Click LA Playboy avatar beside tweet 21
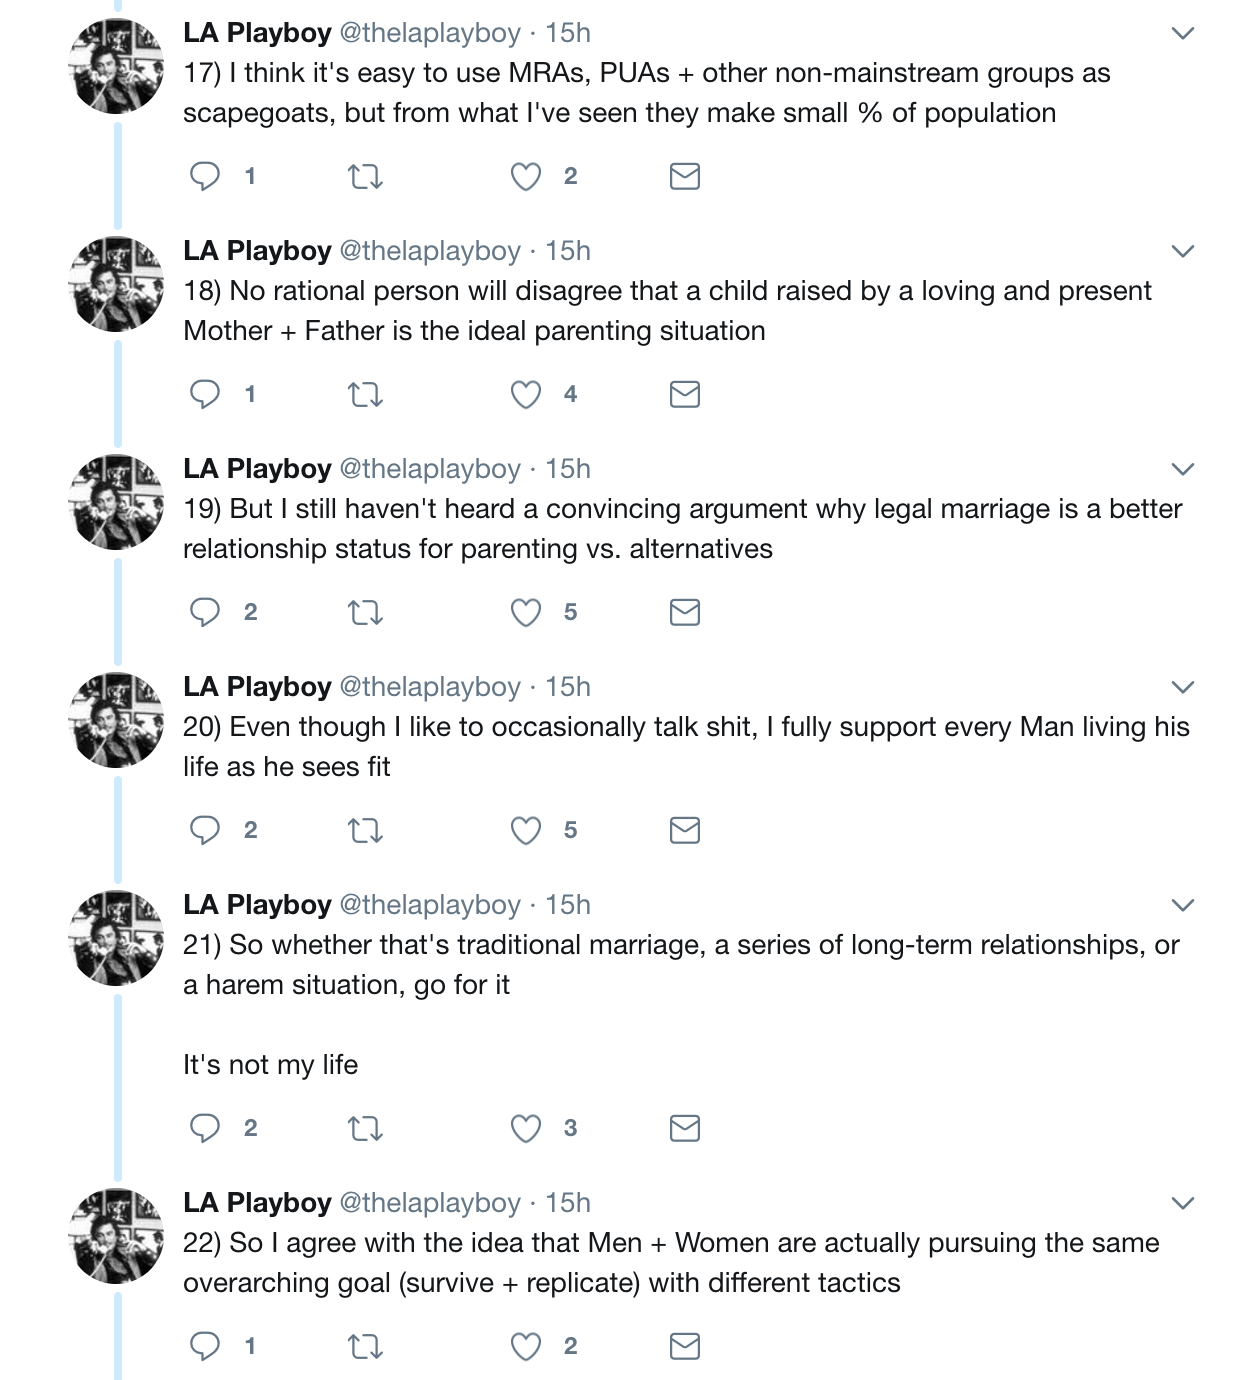This screenshot has height=1380, width=1258. tap(117, 938)
